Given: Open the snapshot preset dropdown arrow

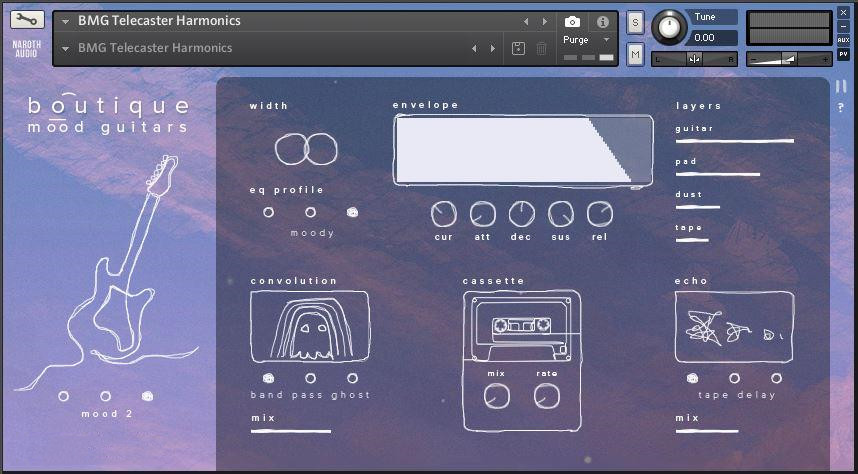Looking at the screenshot, I should tap(66, 49).
